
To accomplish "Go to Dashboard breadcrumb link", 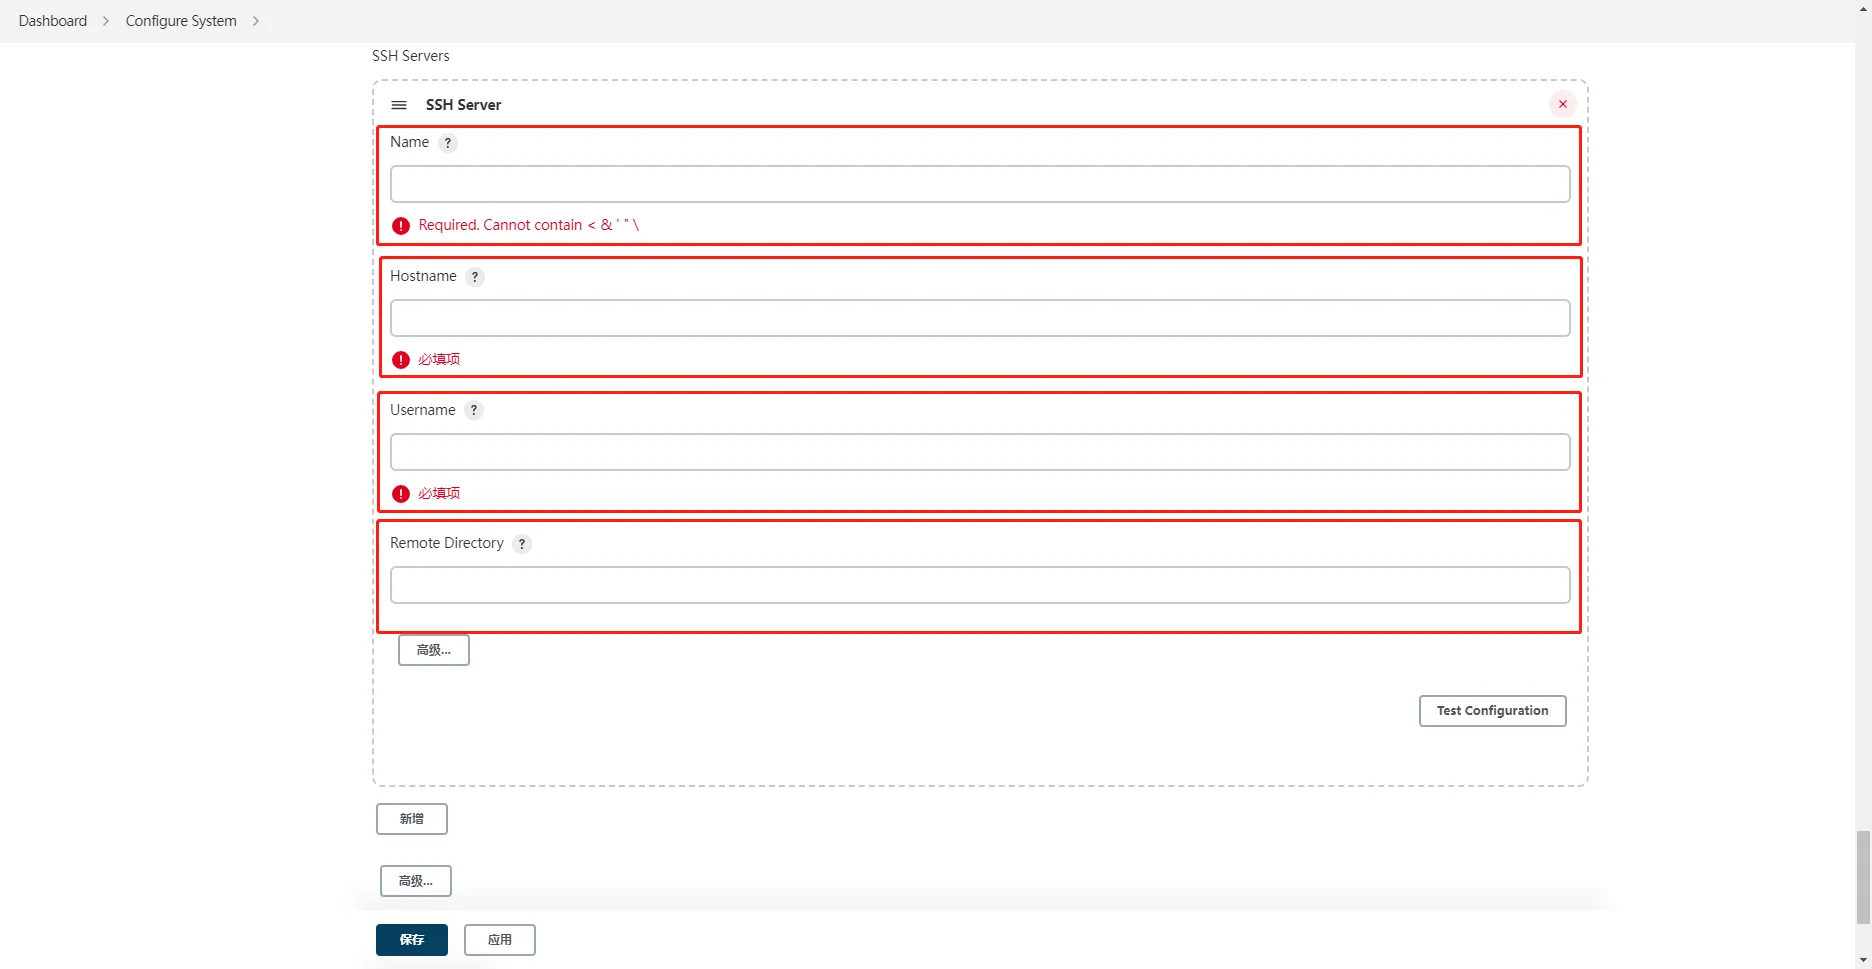I will click(53, 21).
